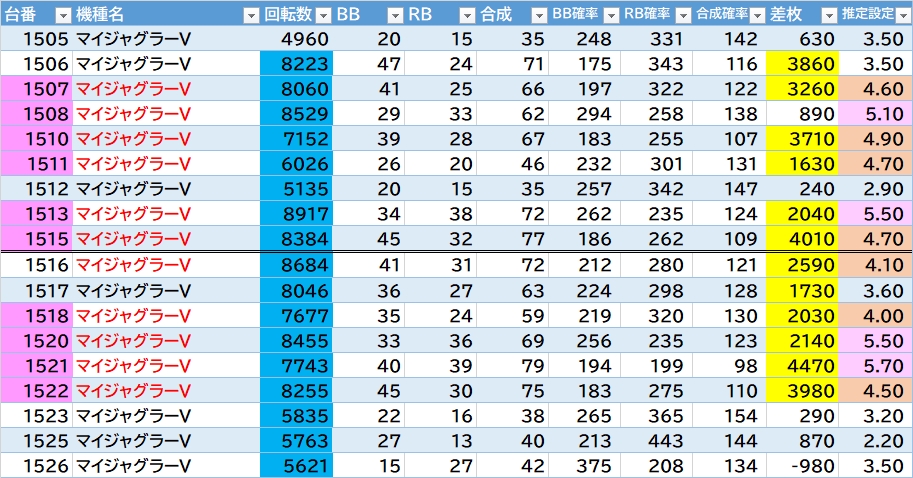Select the 回転数 cell 5621
The height and width of the screenshot is (478, 913).
coord(296,466)
